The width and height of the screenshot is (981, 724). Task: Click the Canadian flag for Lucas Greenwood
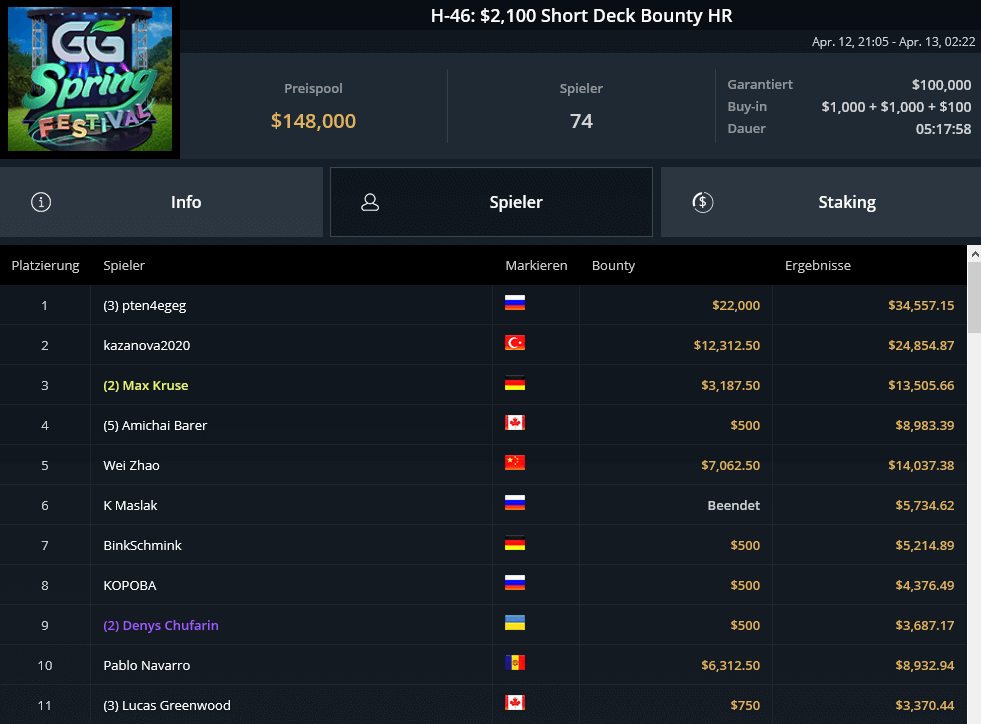tap(515, 703)
